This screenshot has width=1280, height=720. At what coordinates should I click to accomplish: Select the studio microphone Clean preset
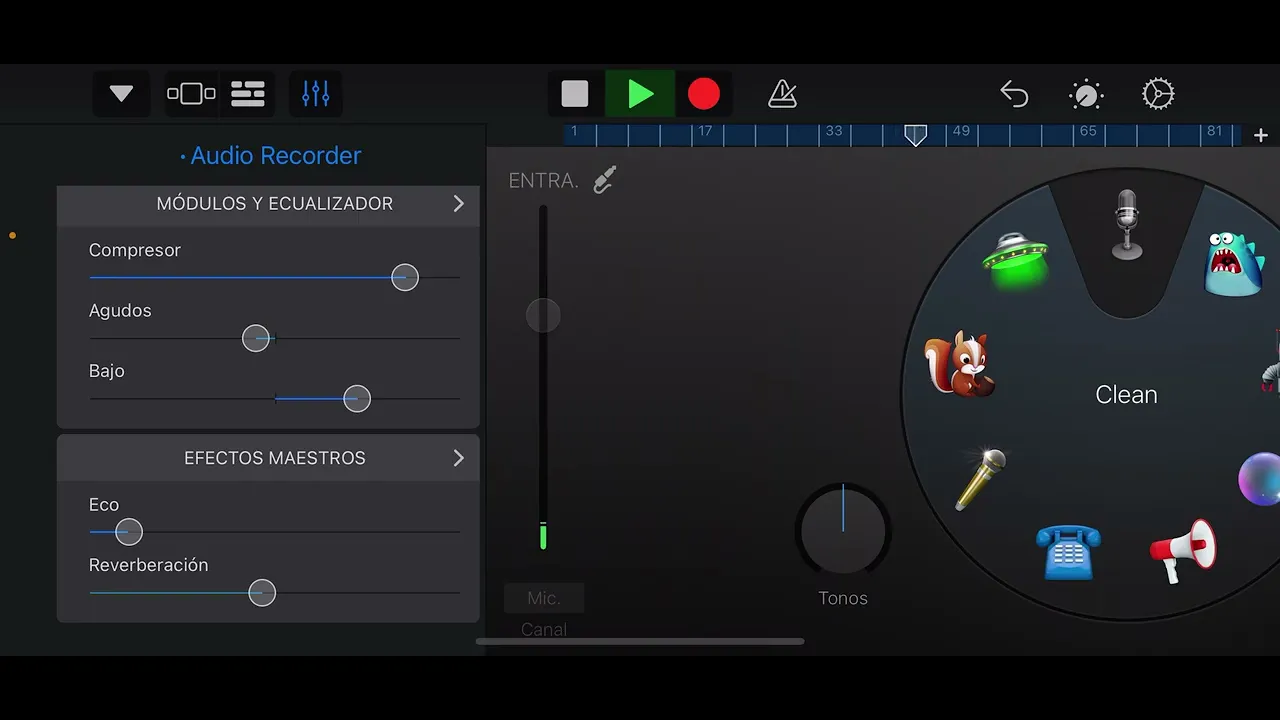pyautogui.click(x=1127, y=225)
